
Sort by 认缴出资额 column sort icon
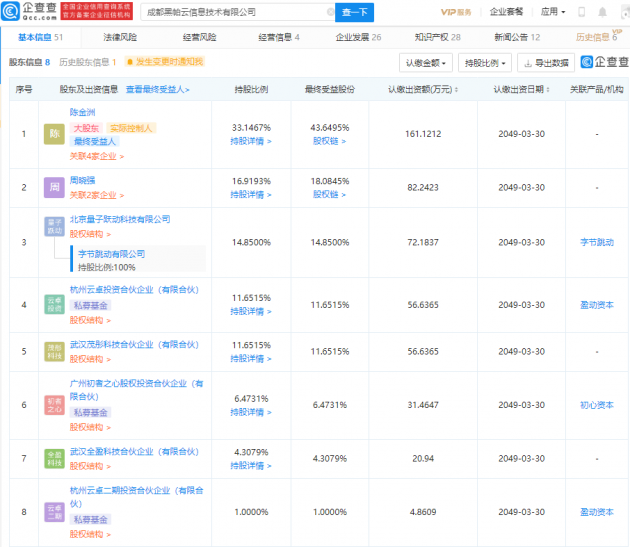tap(456, 90)
